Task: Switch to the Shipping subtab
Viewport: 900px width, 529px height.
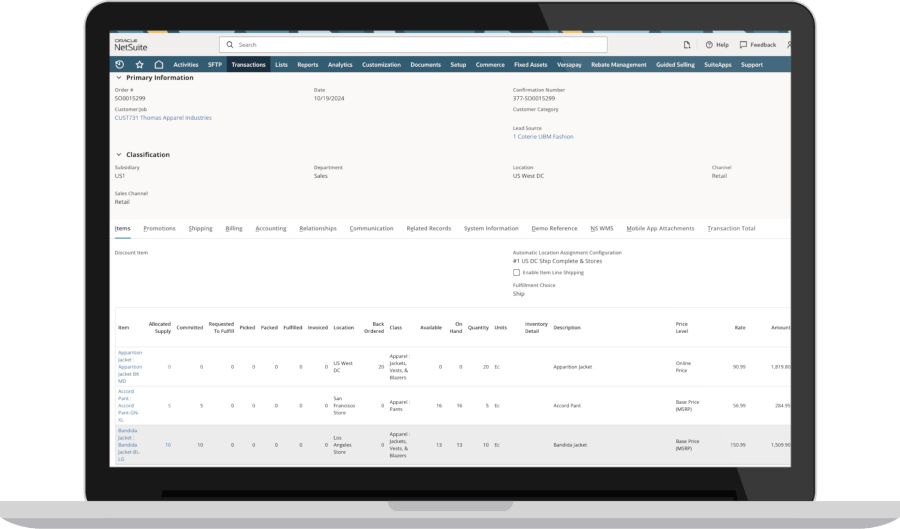Action: 200,228
